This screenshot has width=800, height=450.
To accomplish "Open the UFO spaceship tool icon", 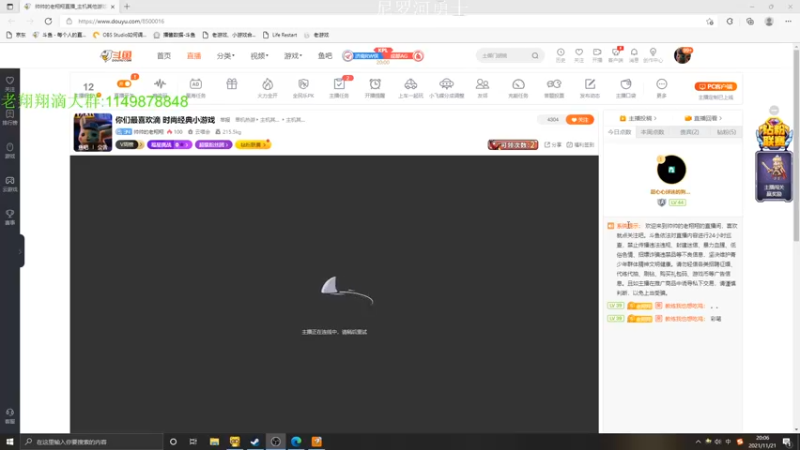I will [446, 84].
